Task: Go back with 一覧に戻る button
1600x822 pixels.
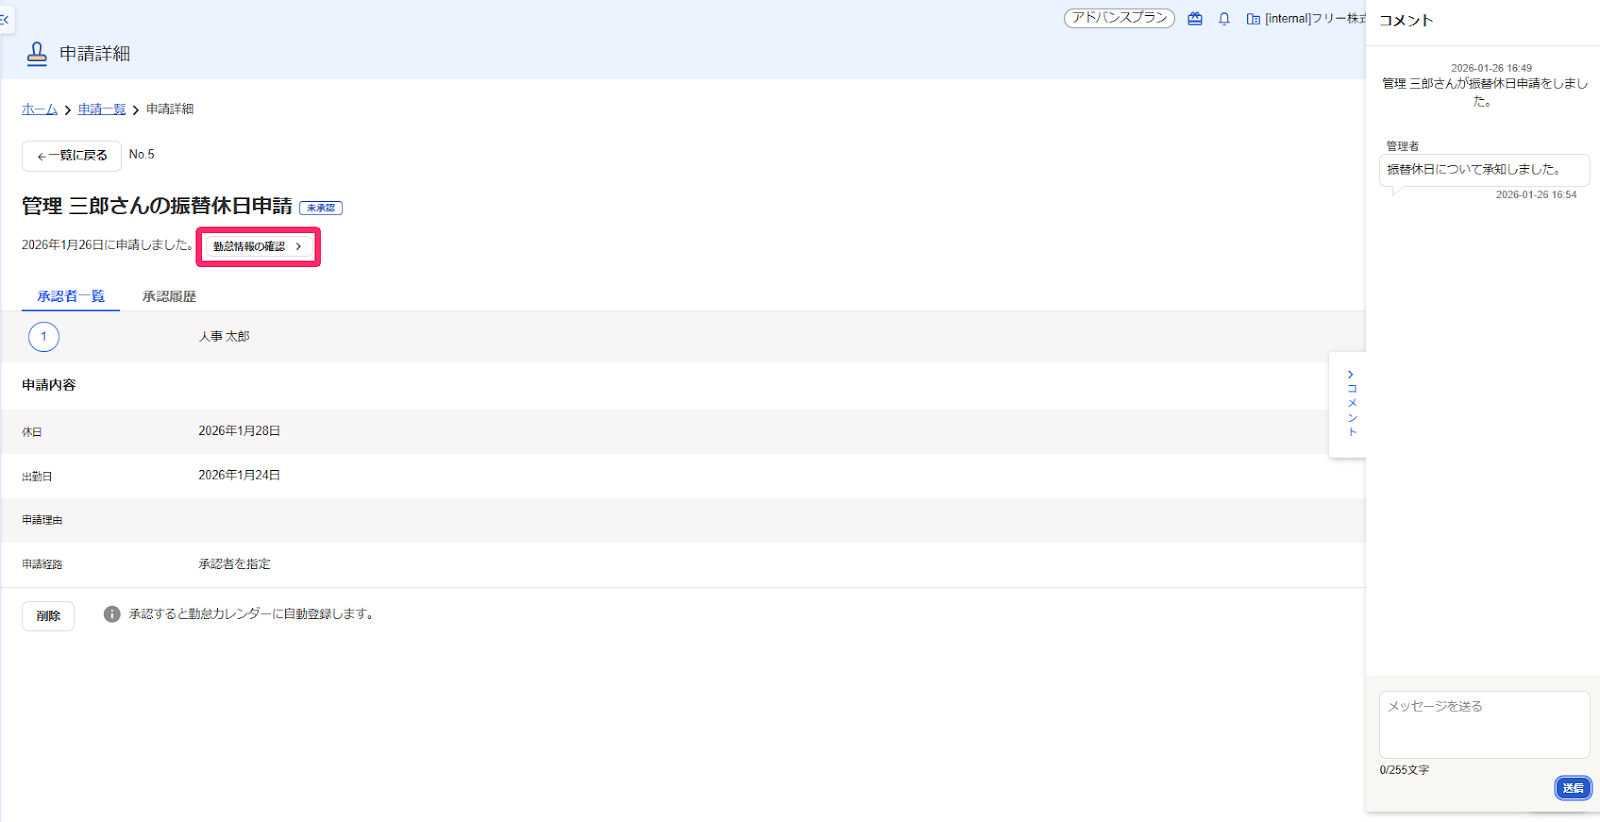Action: pos(72,156)
